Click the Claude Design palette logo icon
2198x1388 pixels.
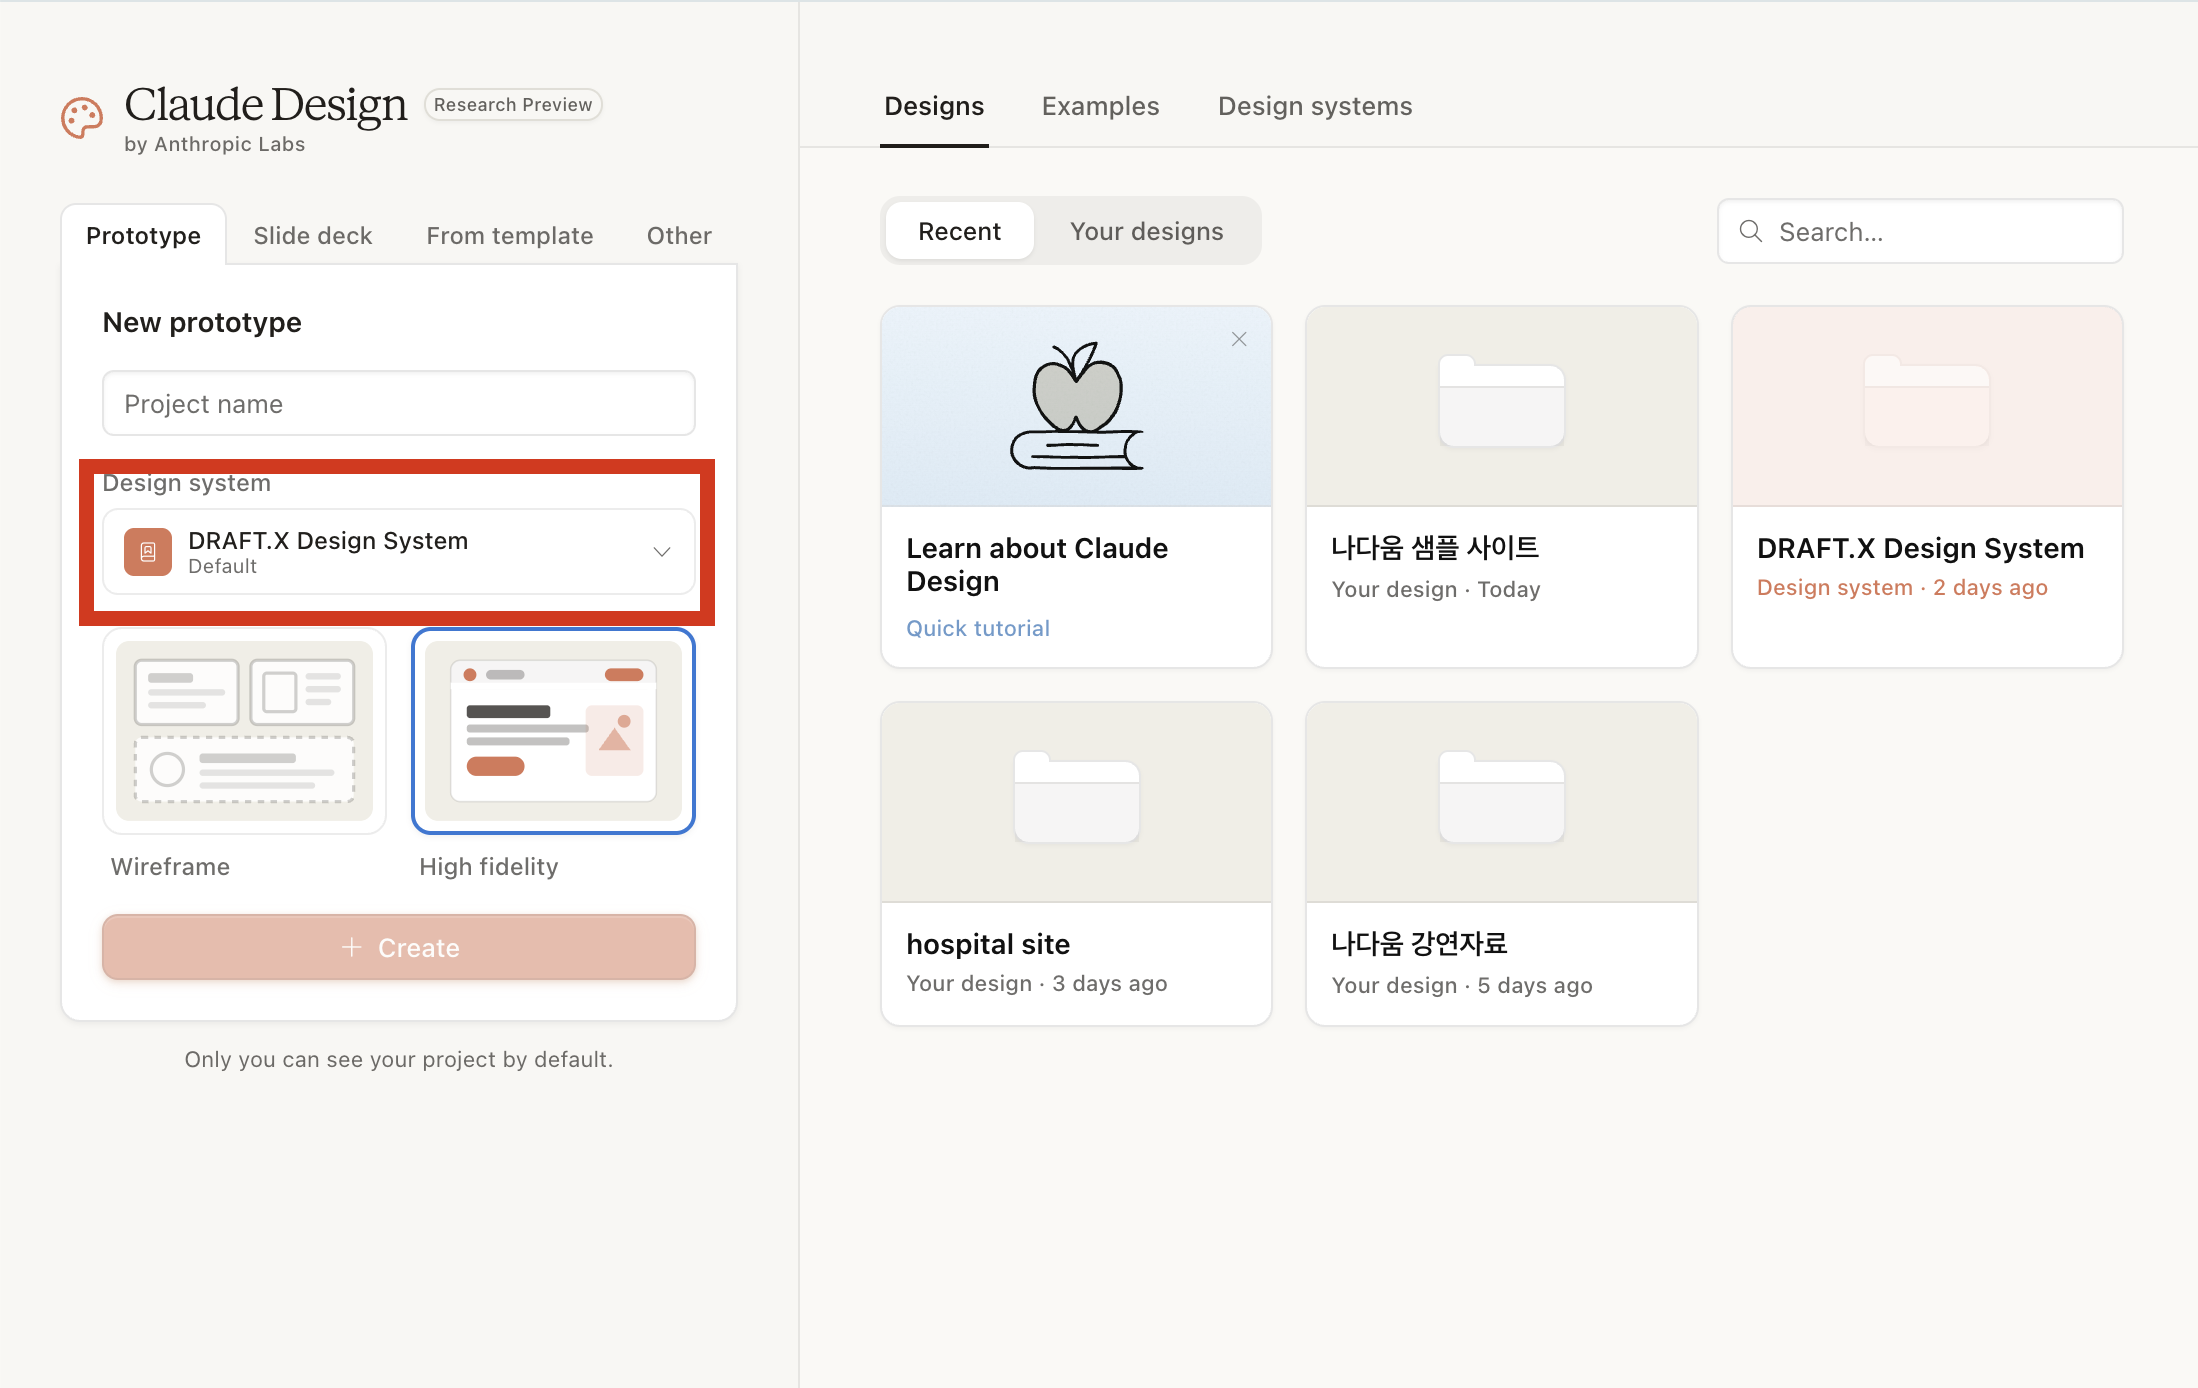coord(82,118)
